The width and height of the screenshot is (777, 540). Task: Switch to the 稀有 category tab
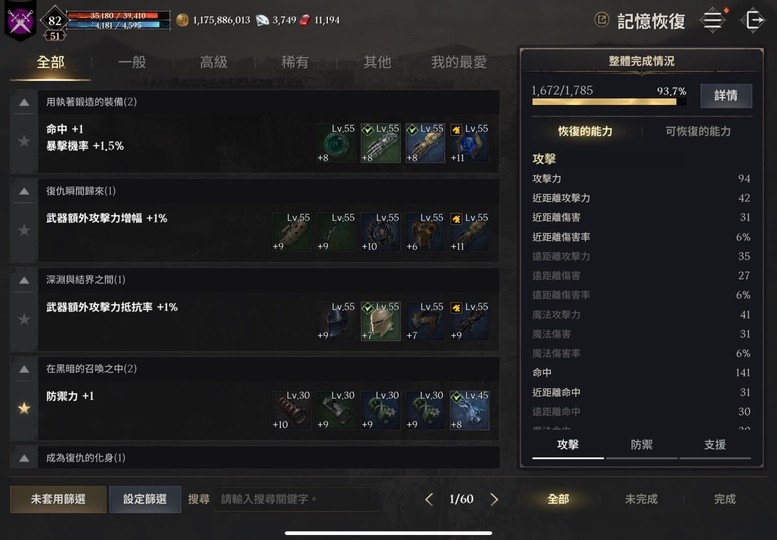pos(295,62)
